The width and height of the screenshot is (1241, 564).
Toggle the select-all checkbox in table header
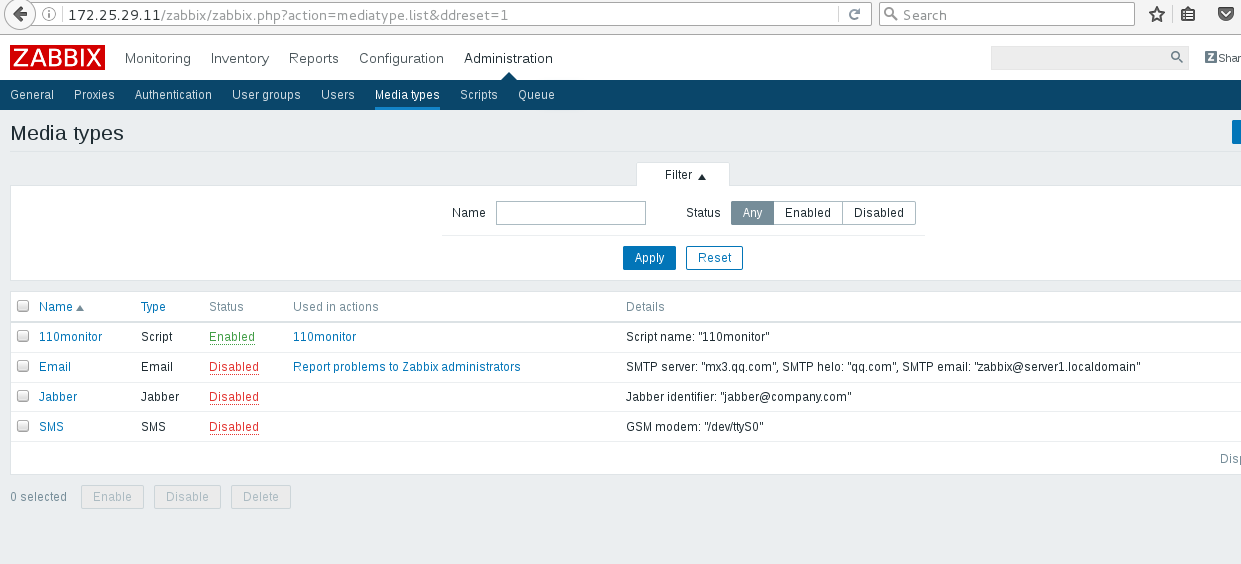coord(23,306)
